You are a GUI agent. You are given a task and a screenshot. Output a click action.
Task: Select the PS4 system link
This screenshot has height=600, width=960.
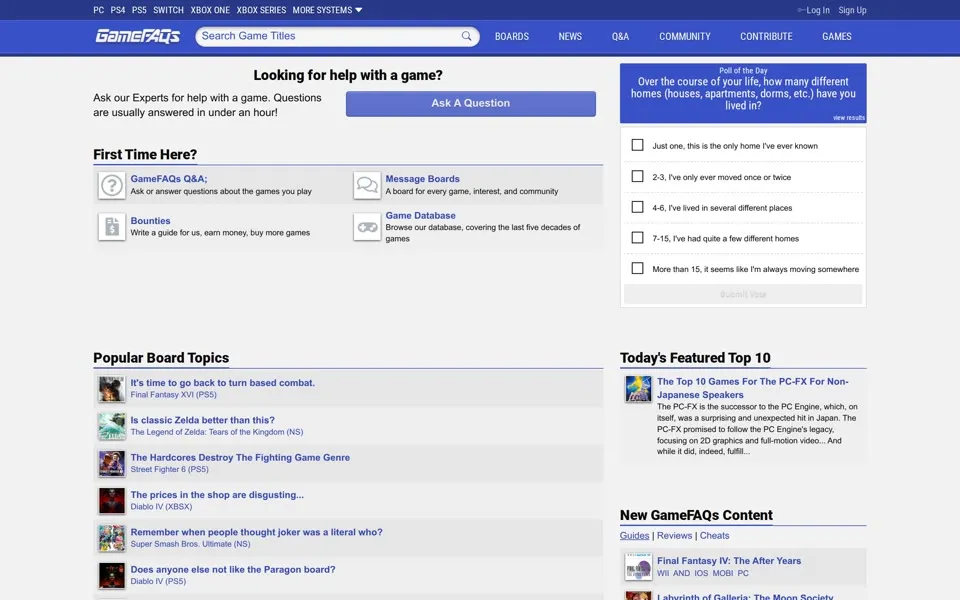(118, 10)
